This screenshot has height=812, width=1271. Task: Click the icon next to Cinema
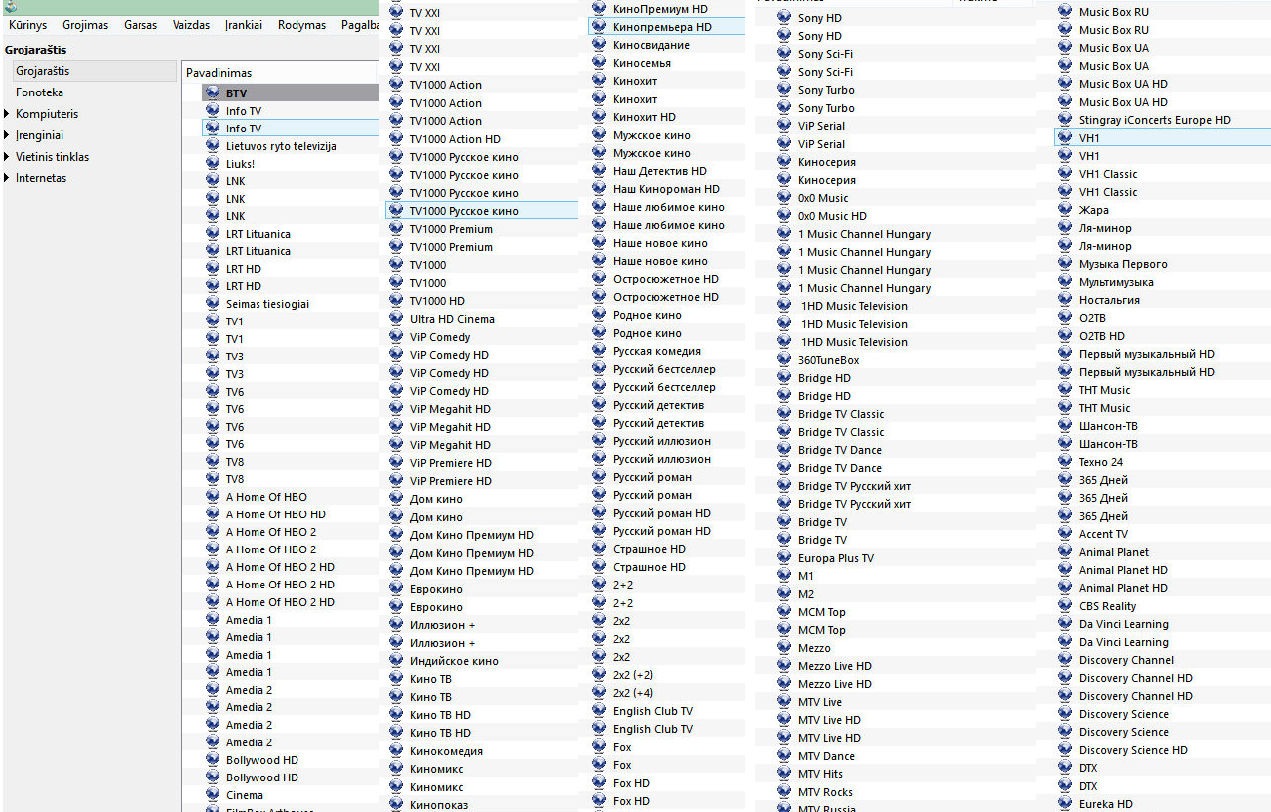(x=212, y=795)
